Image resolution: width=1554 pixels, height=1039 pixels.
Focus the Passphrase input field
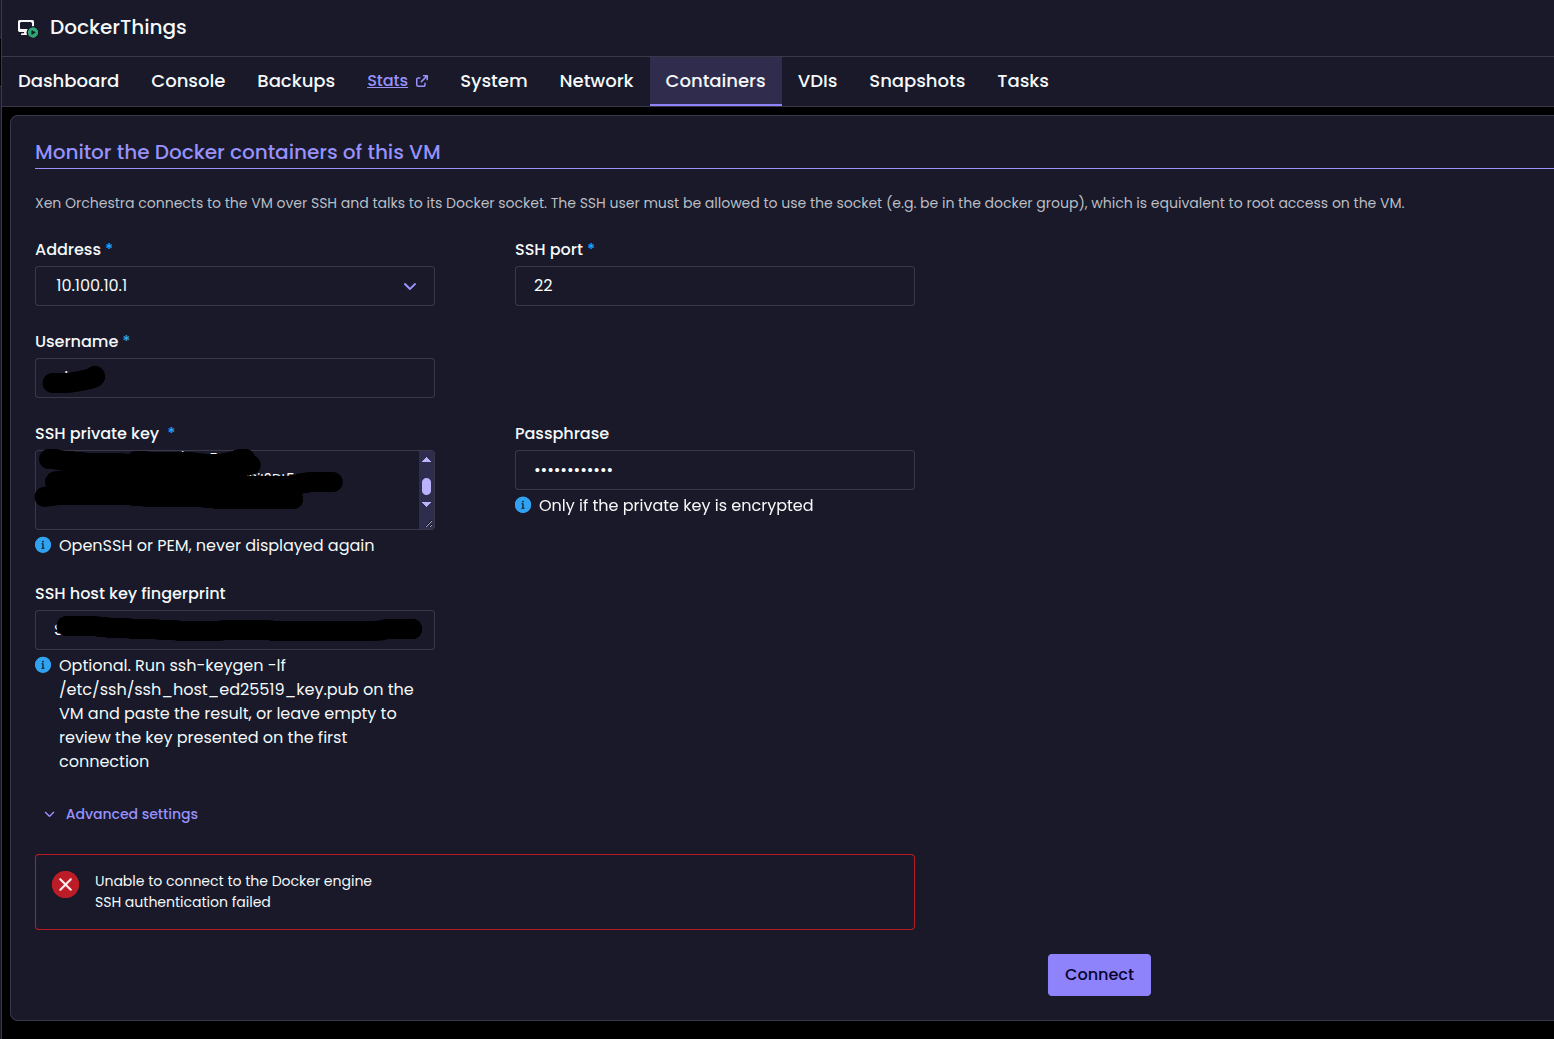pos(715,470)
